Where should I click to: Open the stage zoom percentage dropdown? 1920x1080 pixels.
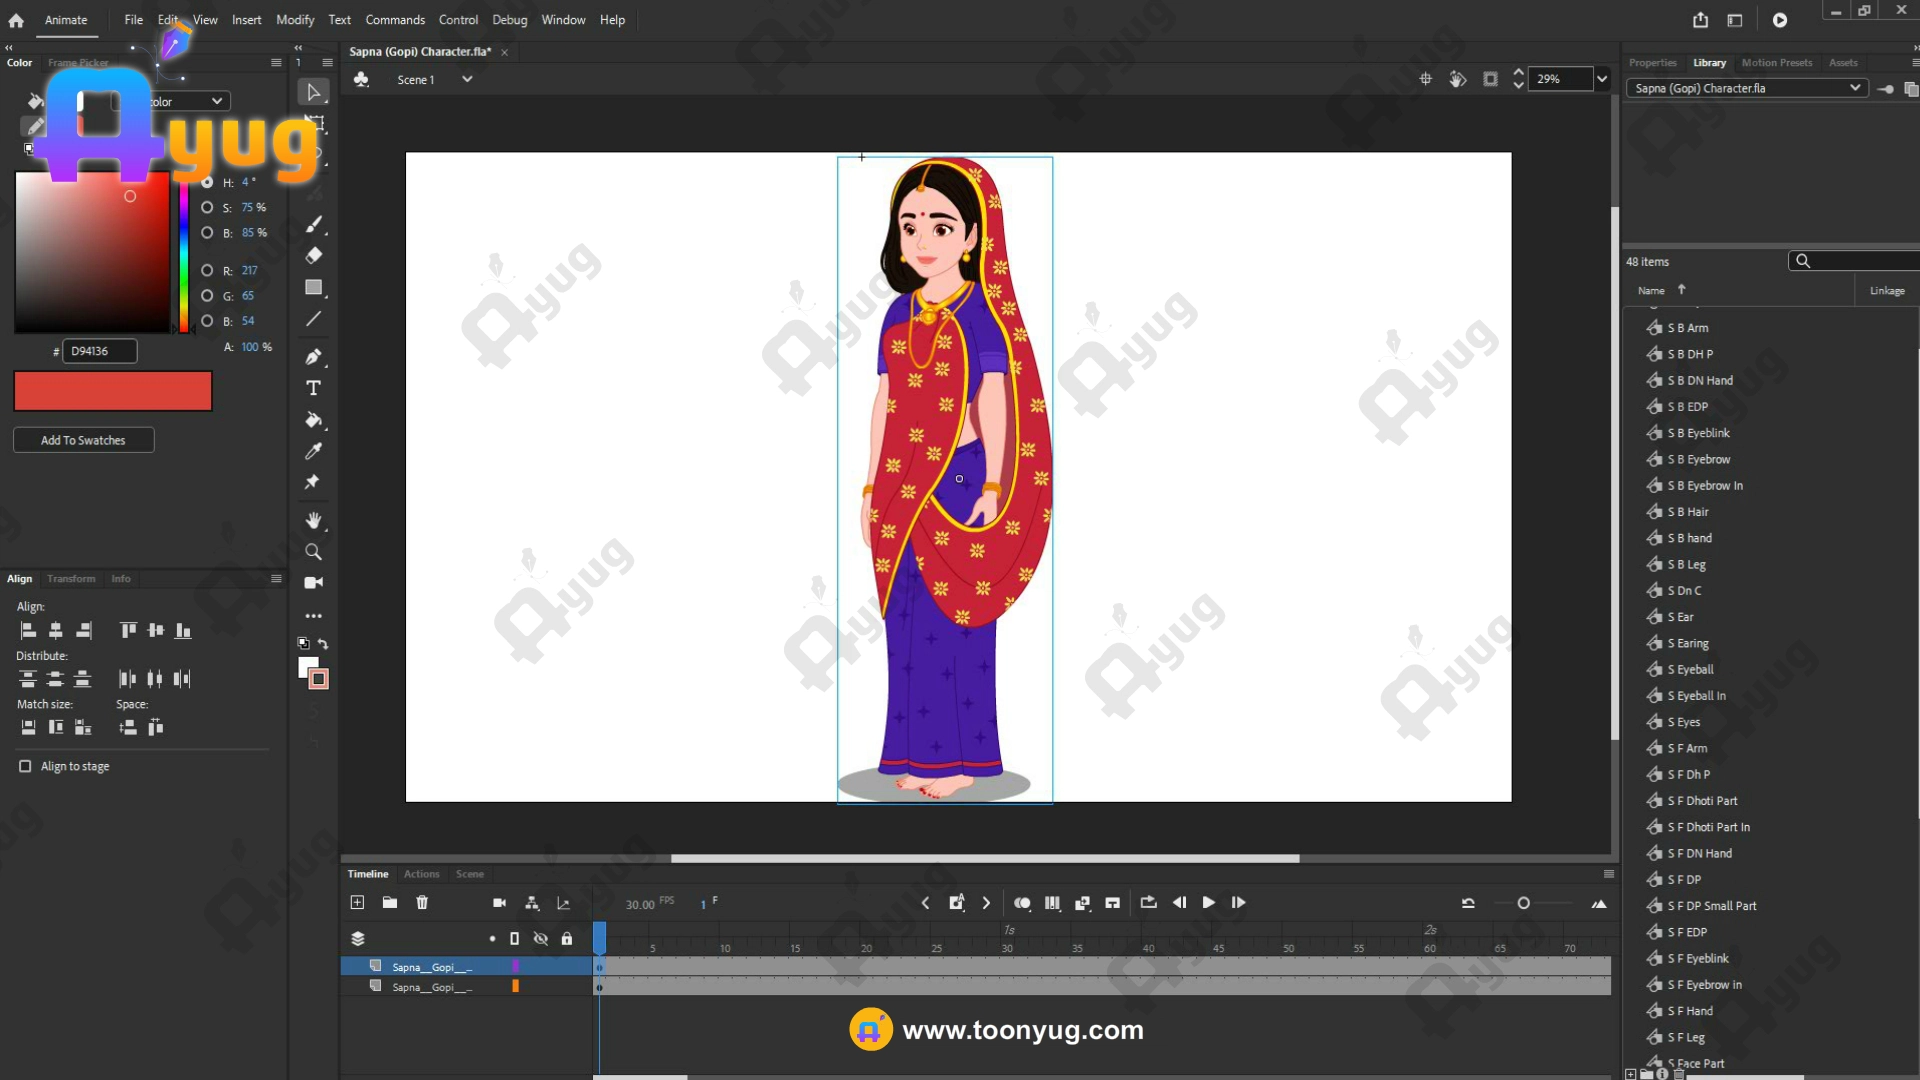(x=1602, y=79)
